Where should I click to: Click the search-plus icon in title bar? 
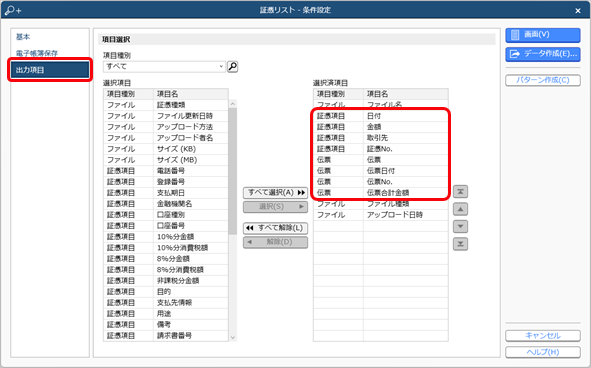click(13, 10)
